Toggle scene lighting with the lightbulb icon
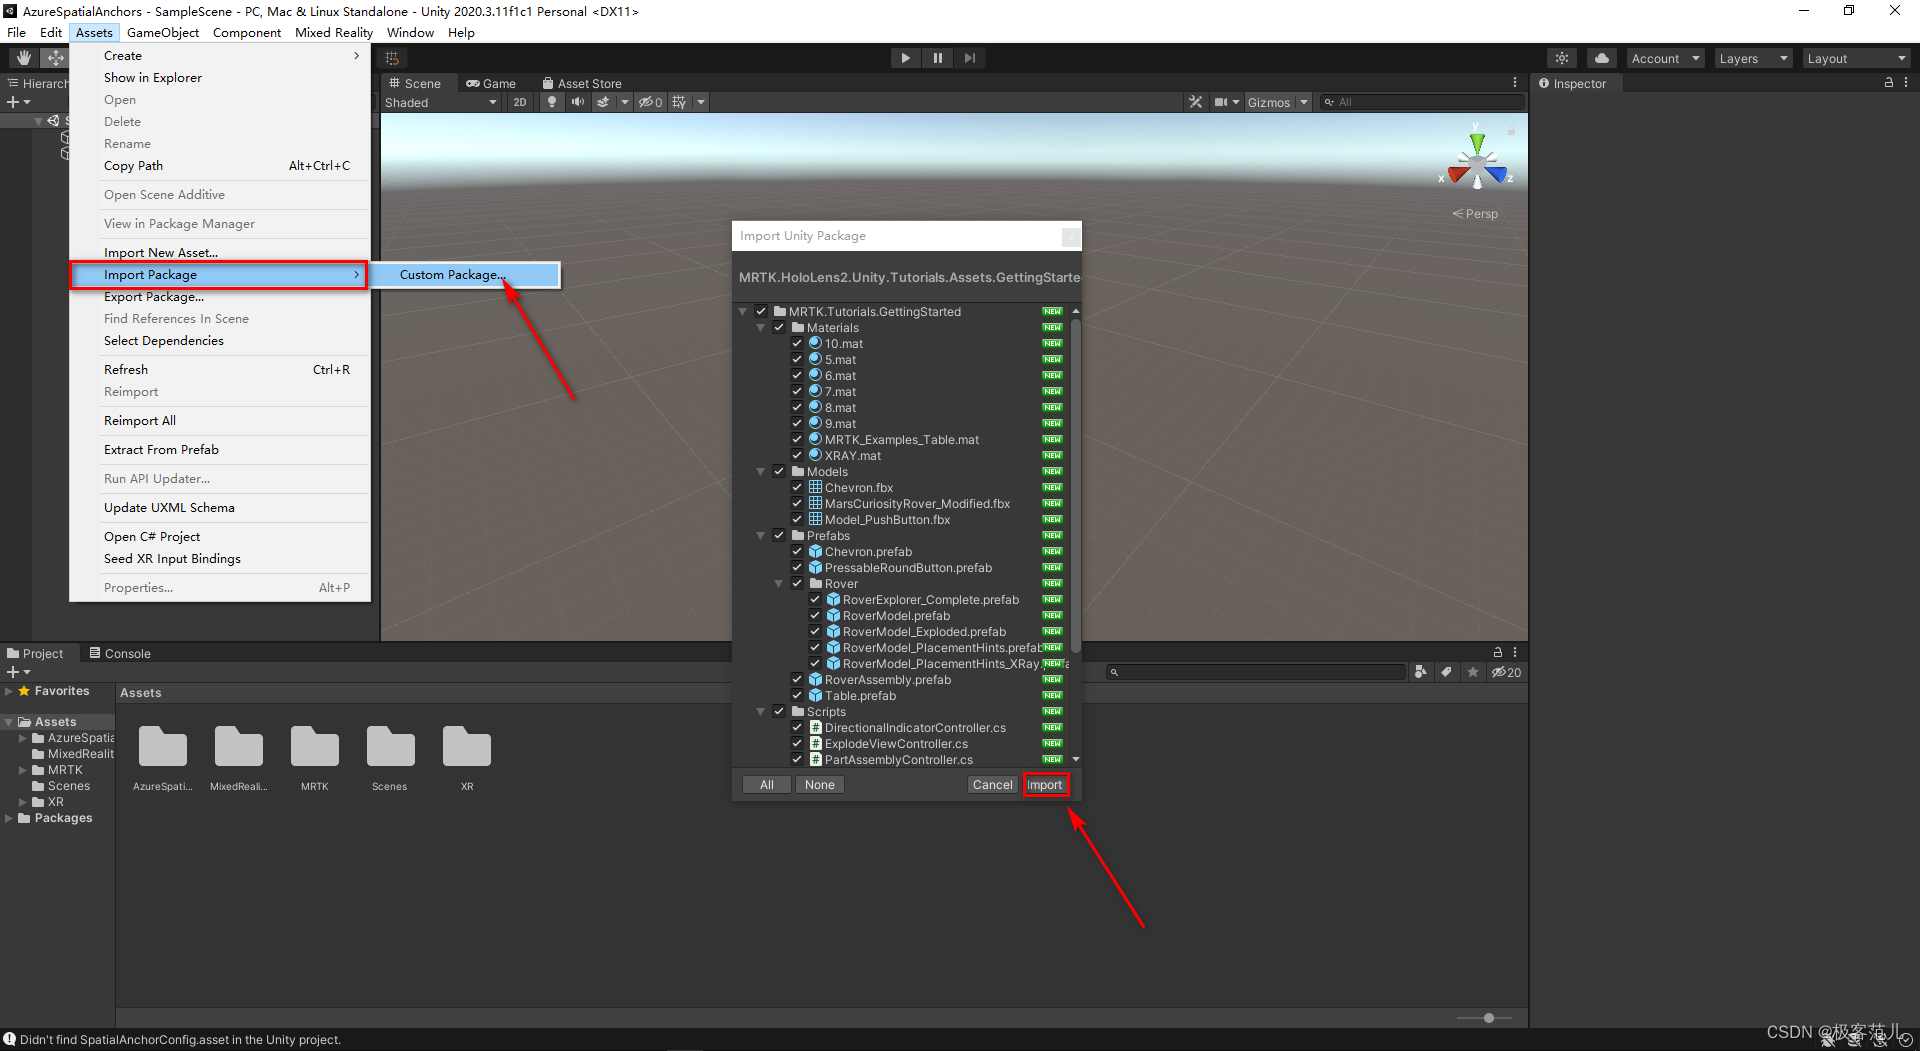This screenshot has height=1051, width=1920. tap(551, 102)
